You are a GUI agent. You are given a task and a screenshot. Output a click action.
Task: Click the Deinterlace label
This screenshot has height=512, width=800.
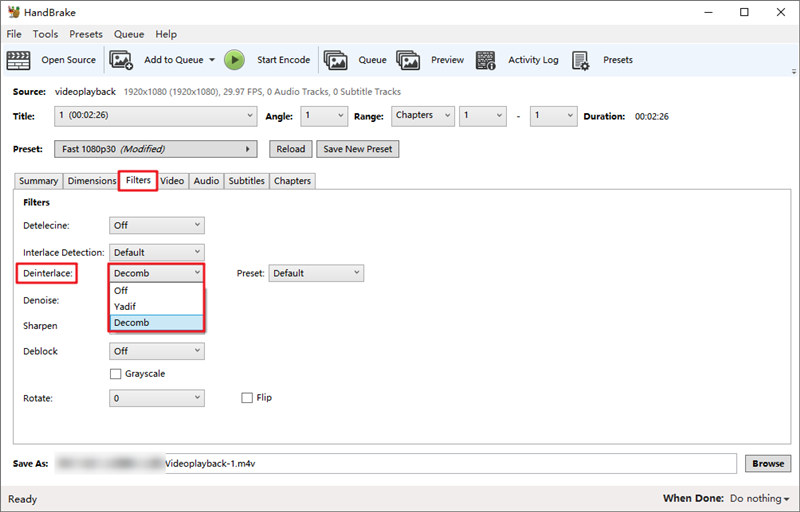pyautogui.click(x=47, y=273)
